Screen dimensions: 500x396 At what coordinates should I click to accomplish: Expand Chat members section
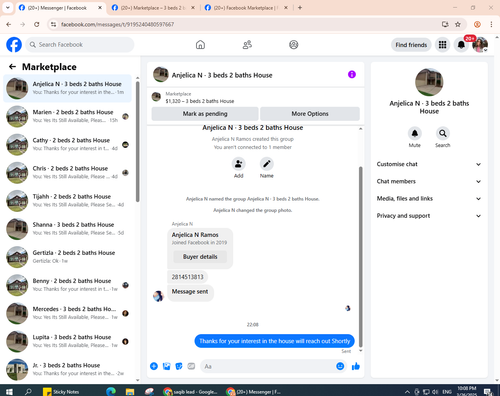click(429, 181)
